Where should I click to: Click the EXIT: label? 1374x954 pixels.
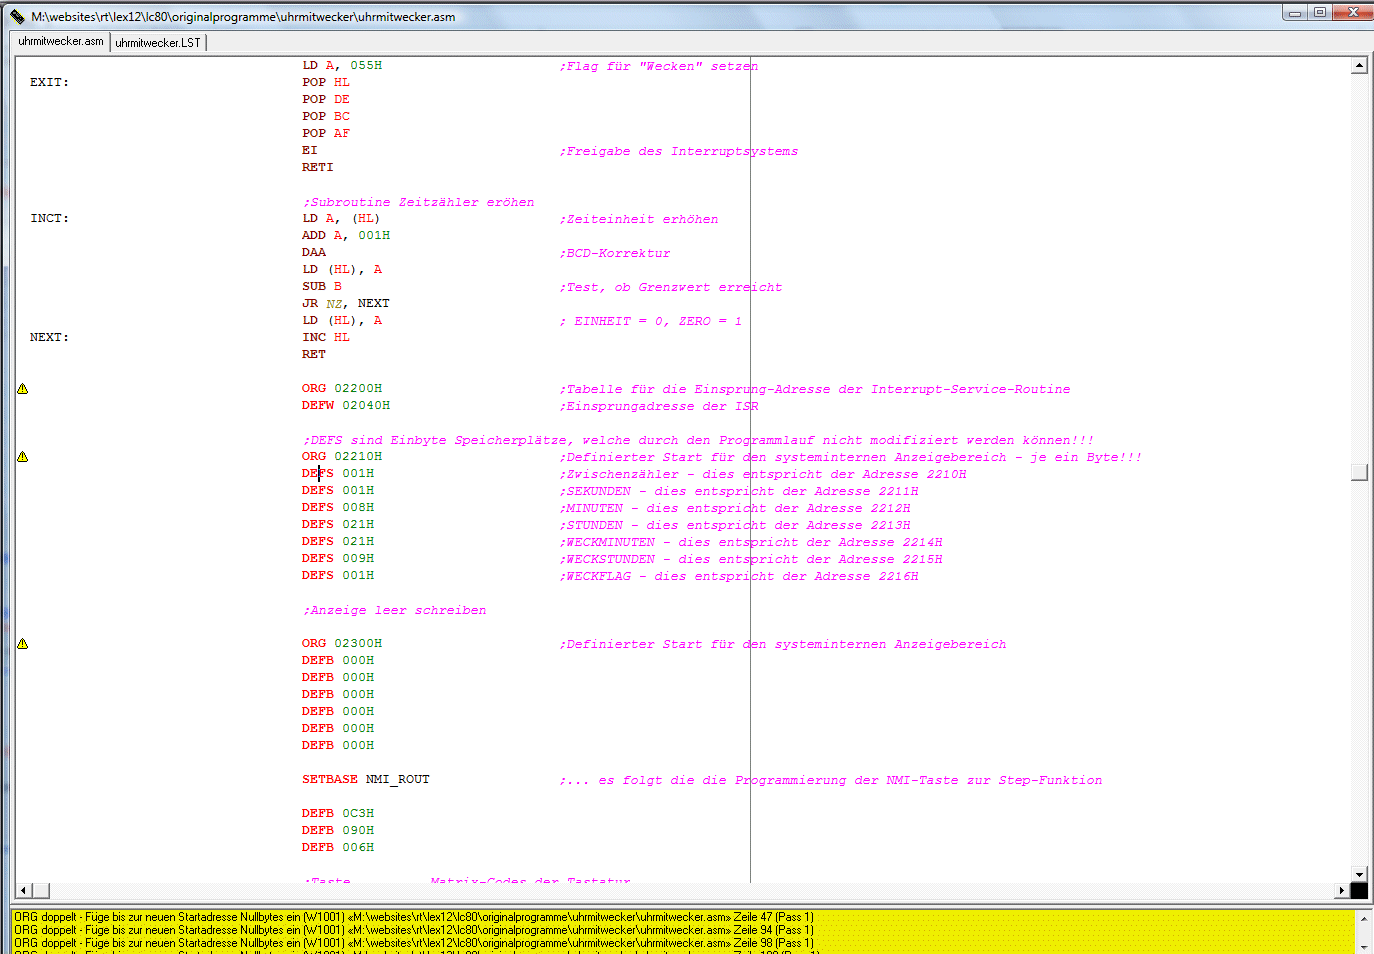49,82
